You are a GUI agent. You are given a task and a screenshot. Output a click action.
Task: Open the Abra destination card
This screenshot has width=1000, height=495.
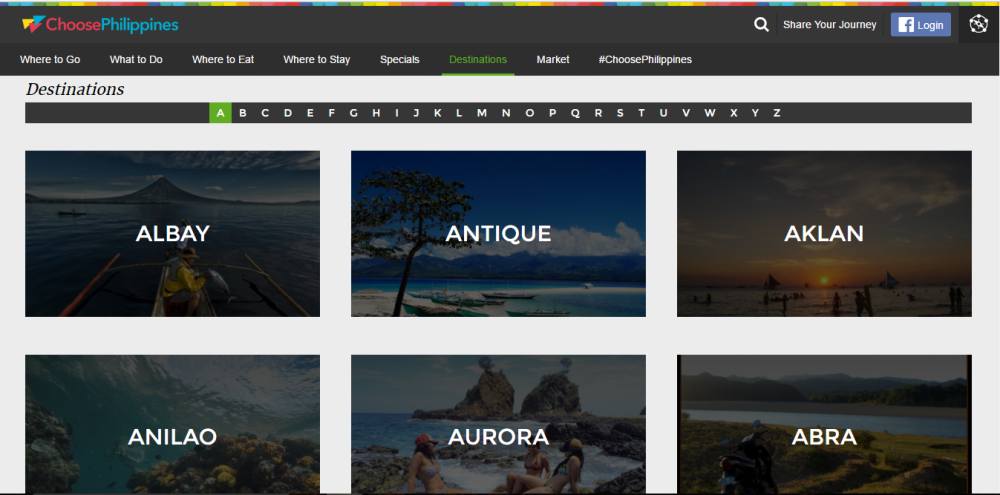tap(824, 424)
